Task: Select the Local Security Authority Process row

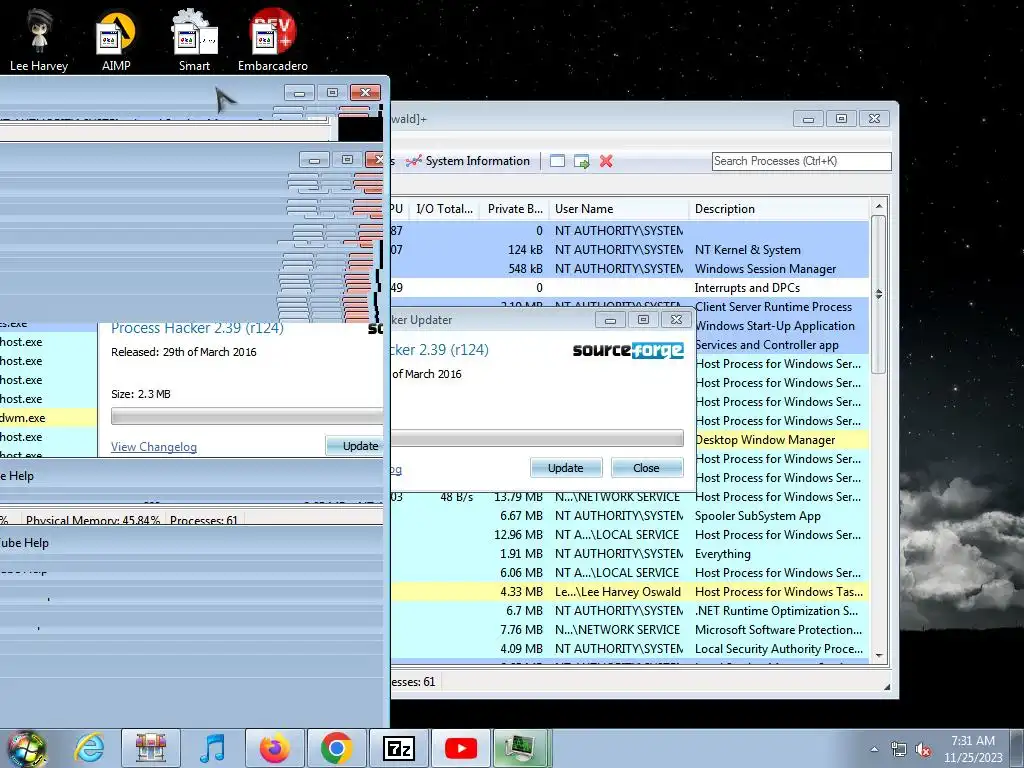Action: click(630, 648)
